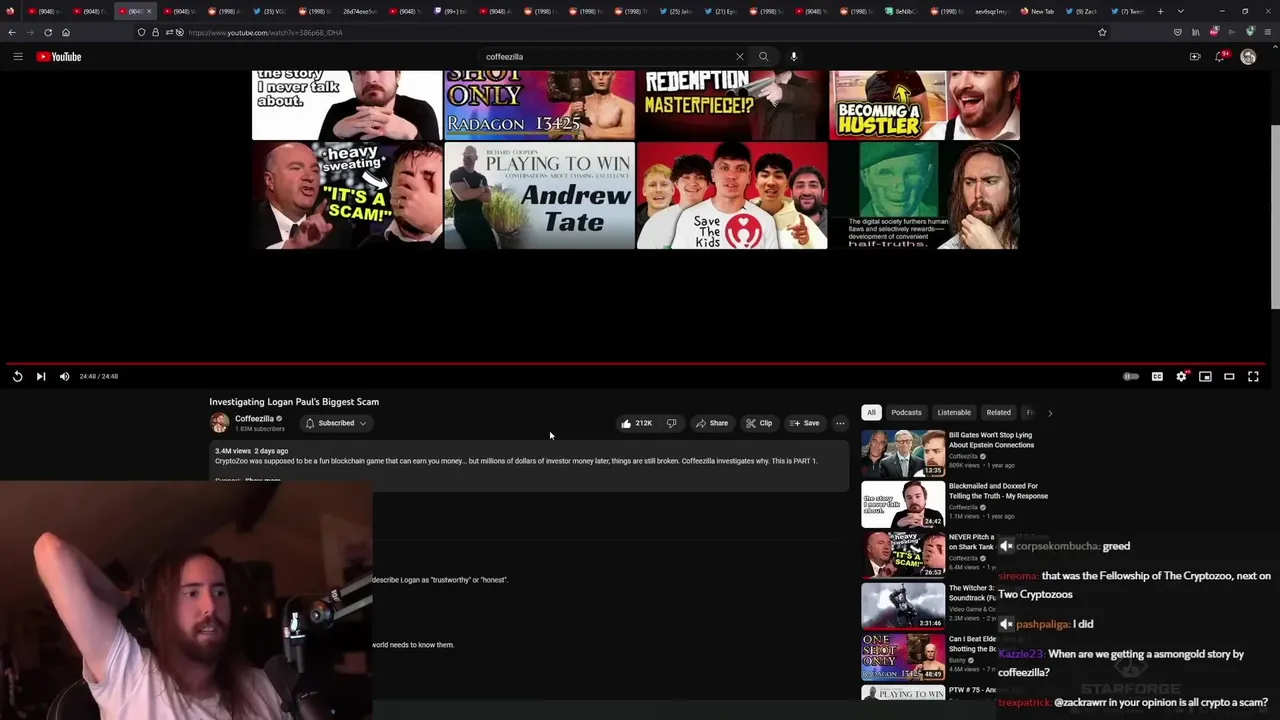This screenshot has width=1280, height=720.
Task: Go to the YouTube home logo
Action: tap(59, 57)
